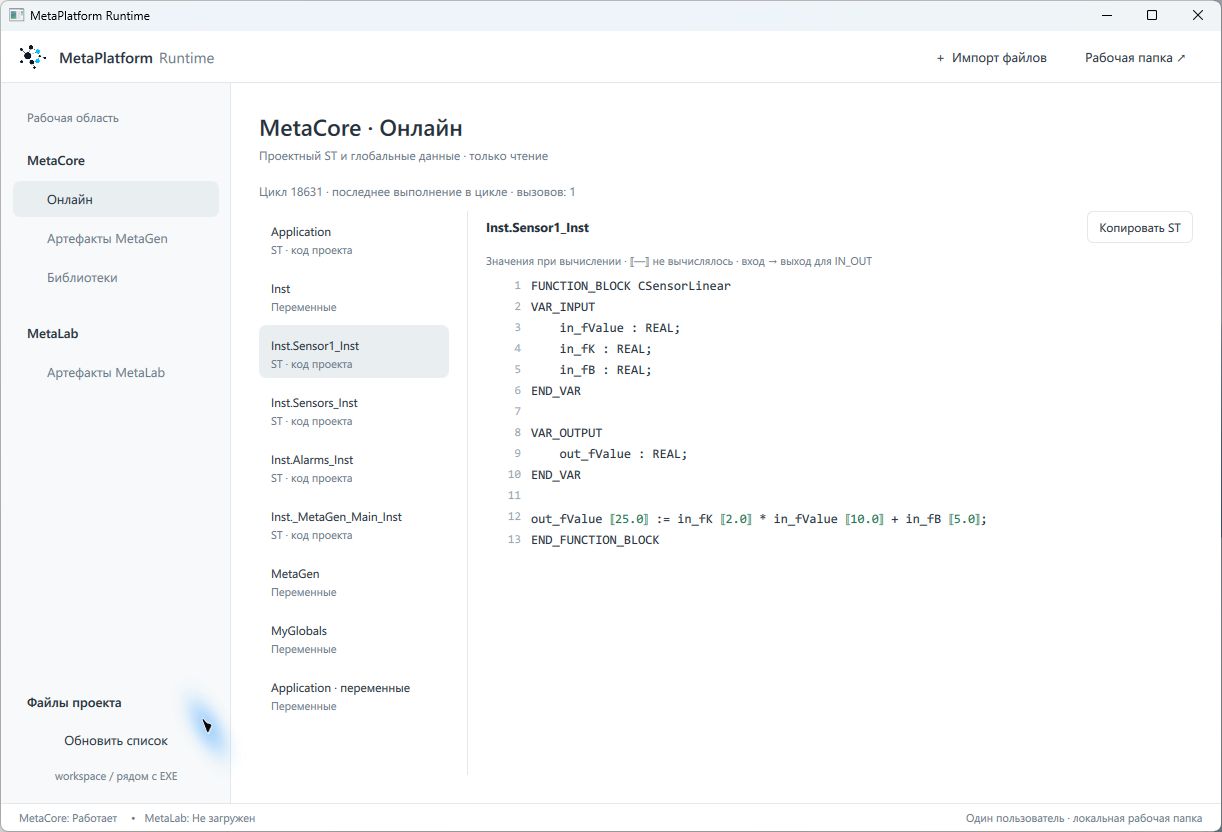Click the [5.0] value of in_fB

click(964, 519)
